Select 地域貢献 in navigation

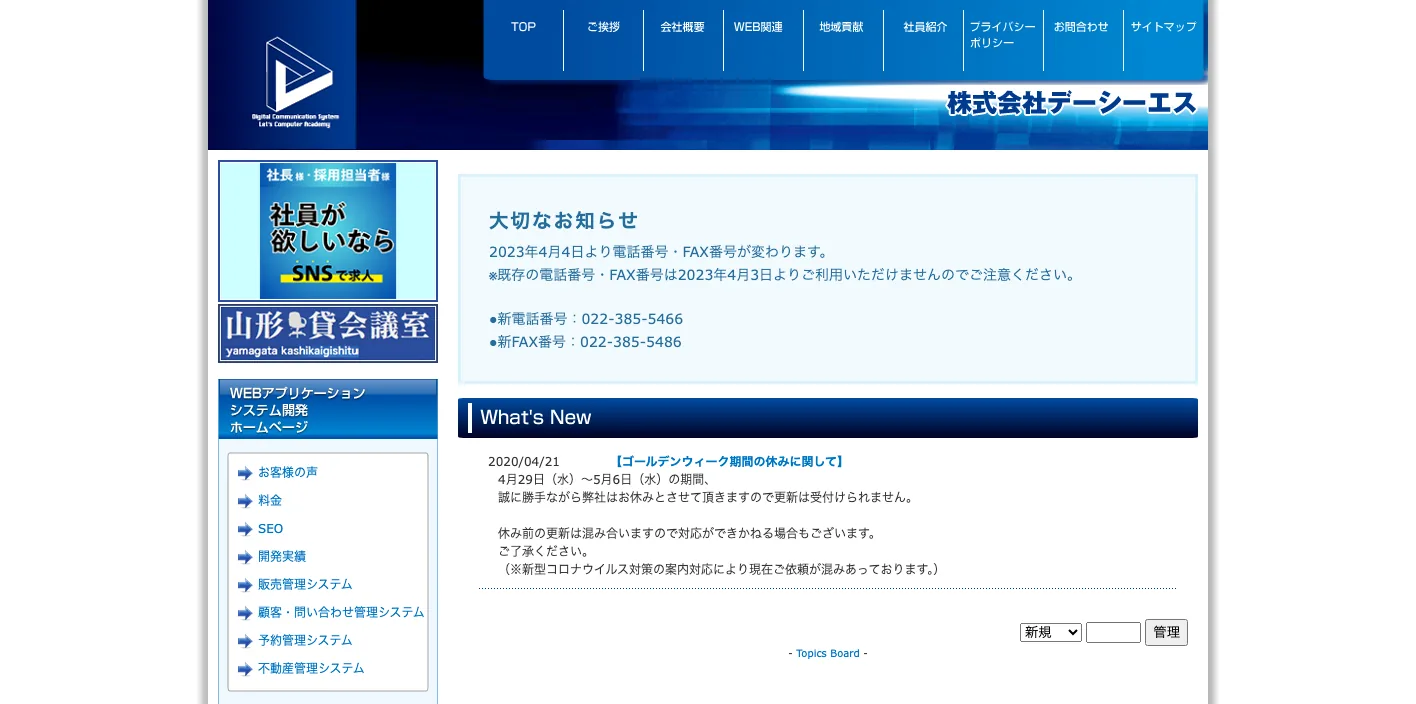[x=841, y=27]
